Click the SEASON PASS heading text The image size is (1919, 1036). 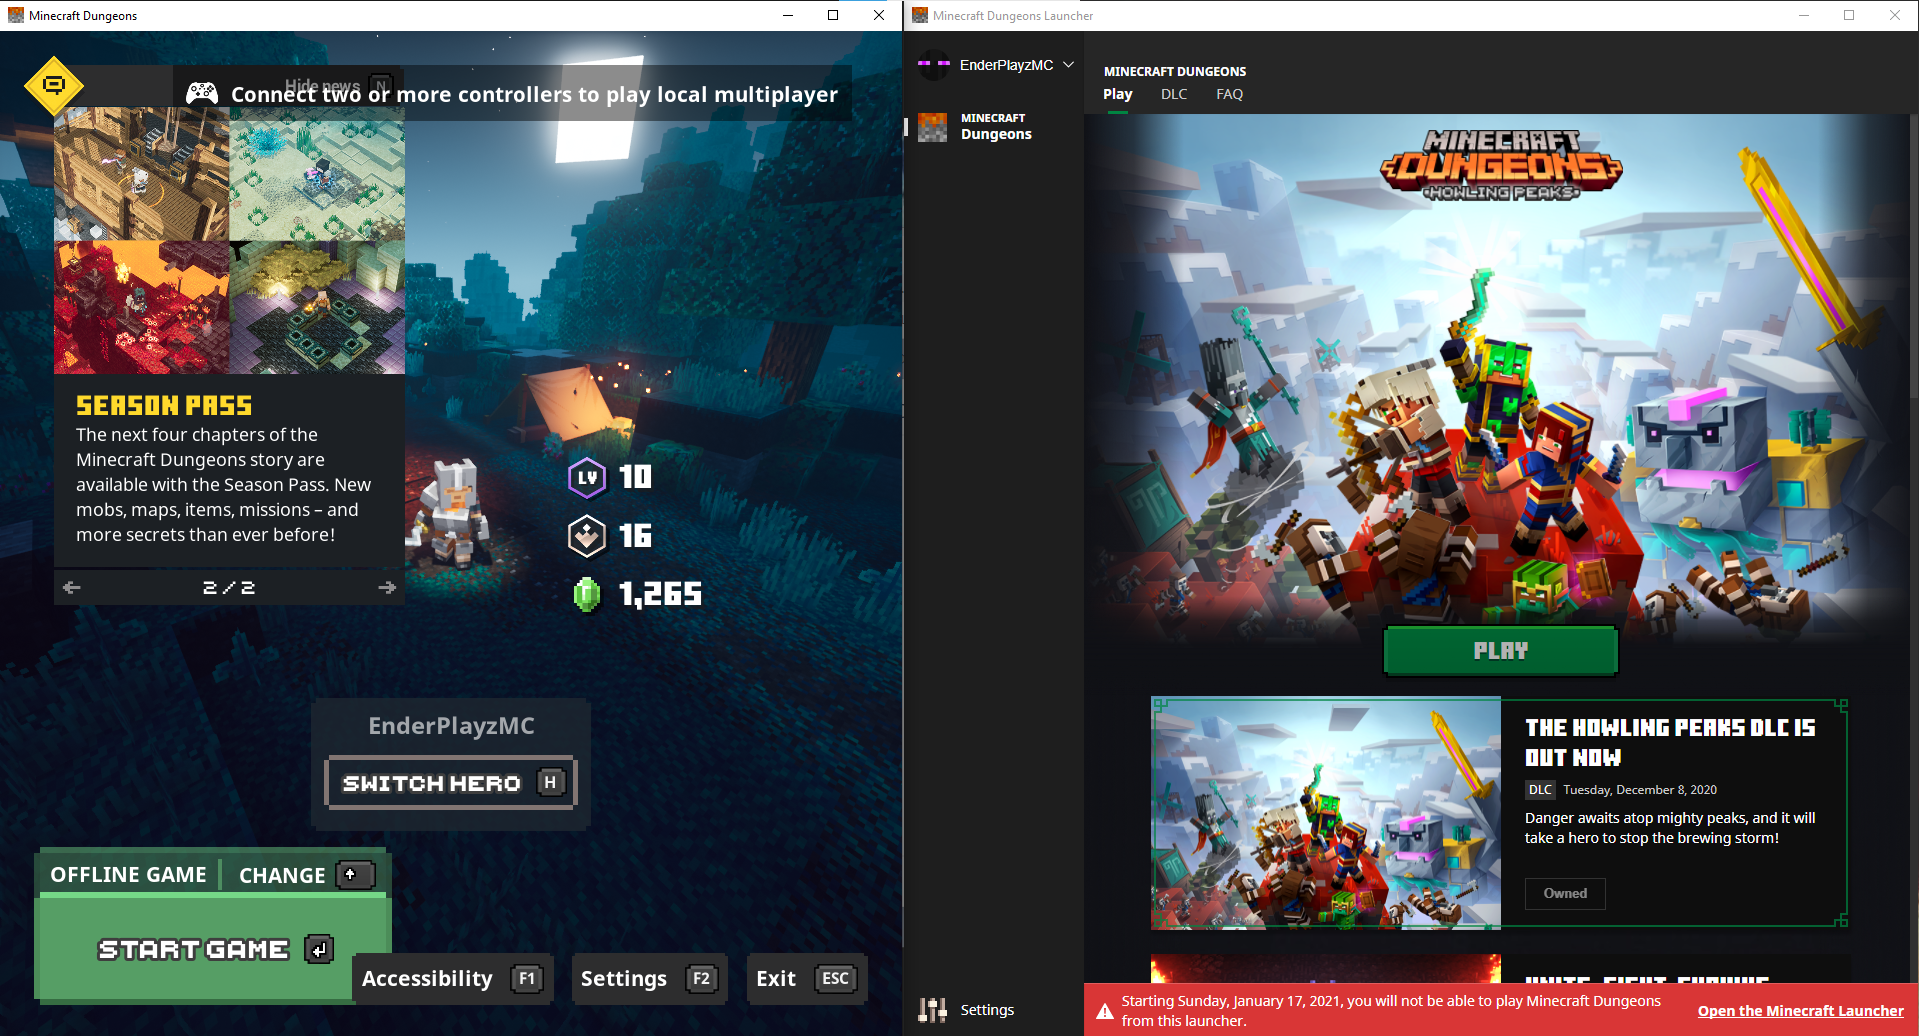click(x=164, y=405)
